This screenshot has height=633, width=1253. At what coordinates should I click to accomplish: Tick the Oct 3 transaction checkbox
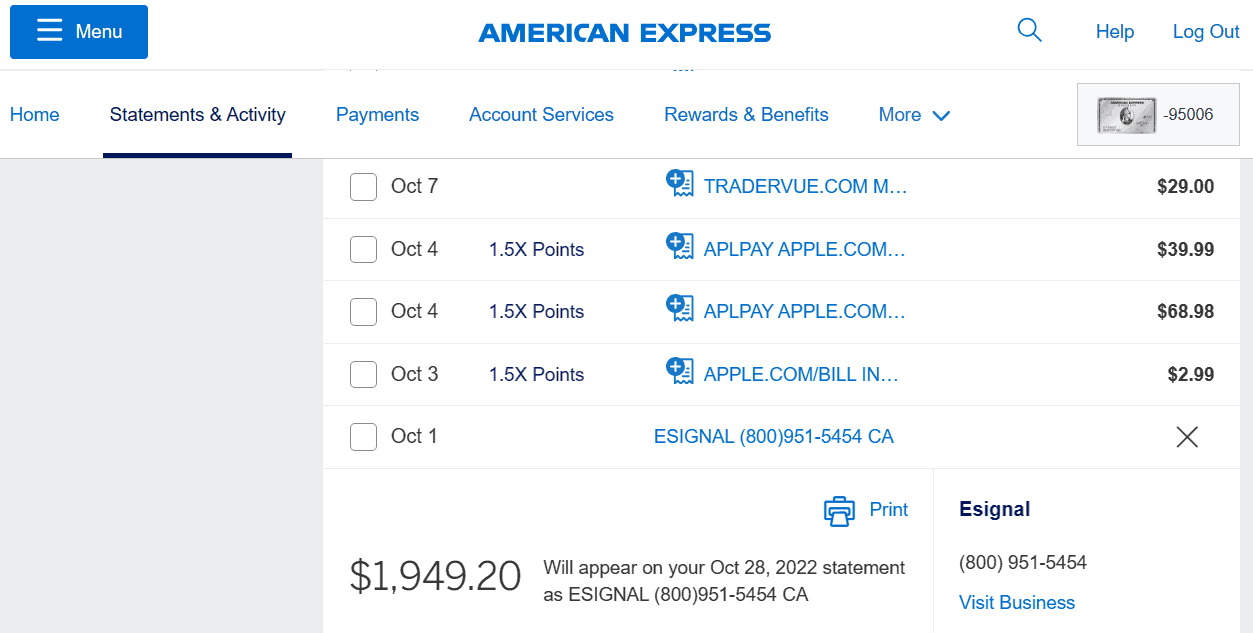pyautogui.click(x=363, y=375)
